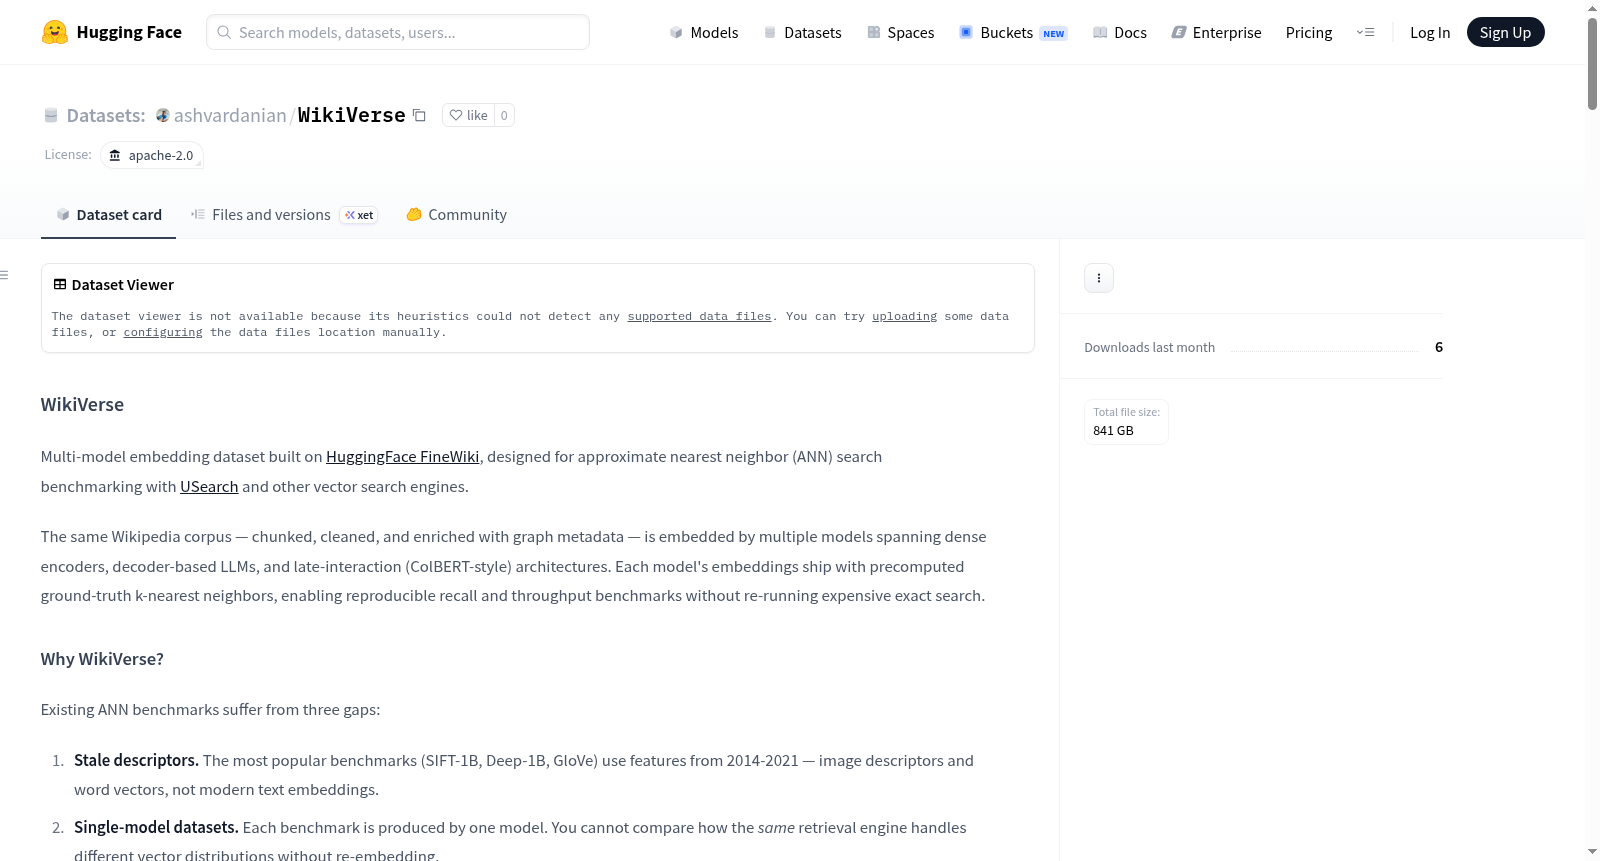Image resolution: width=1600 pixels, height=861 pixels.
Task: Click the Sign Up button
Action: coord(1505,32)
